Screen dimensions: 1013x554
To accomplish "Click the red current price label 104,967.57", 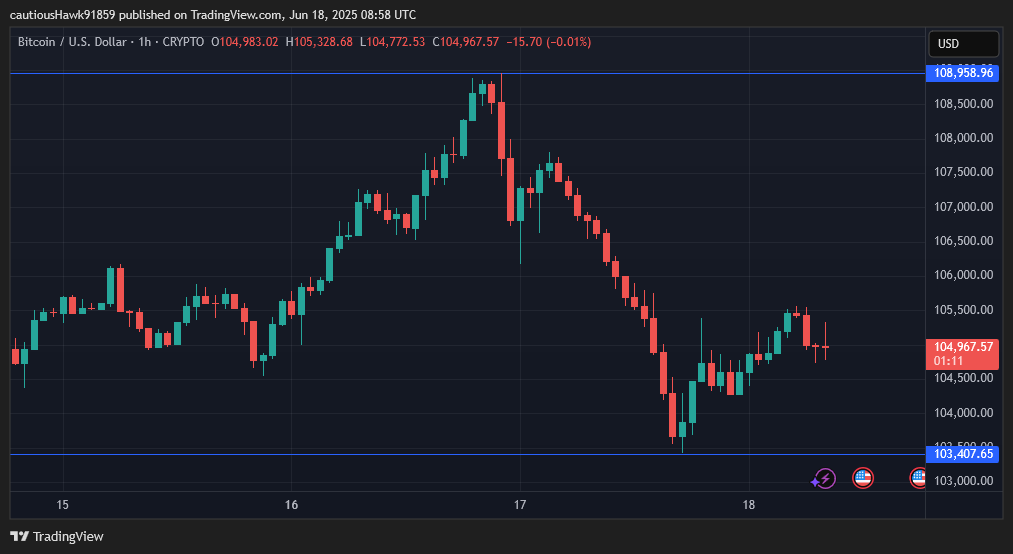I will coord(964,347).
